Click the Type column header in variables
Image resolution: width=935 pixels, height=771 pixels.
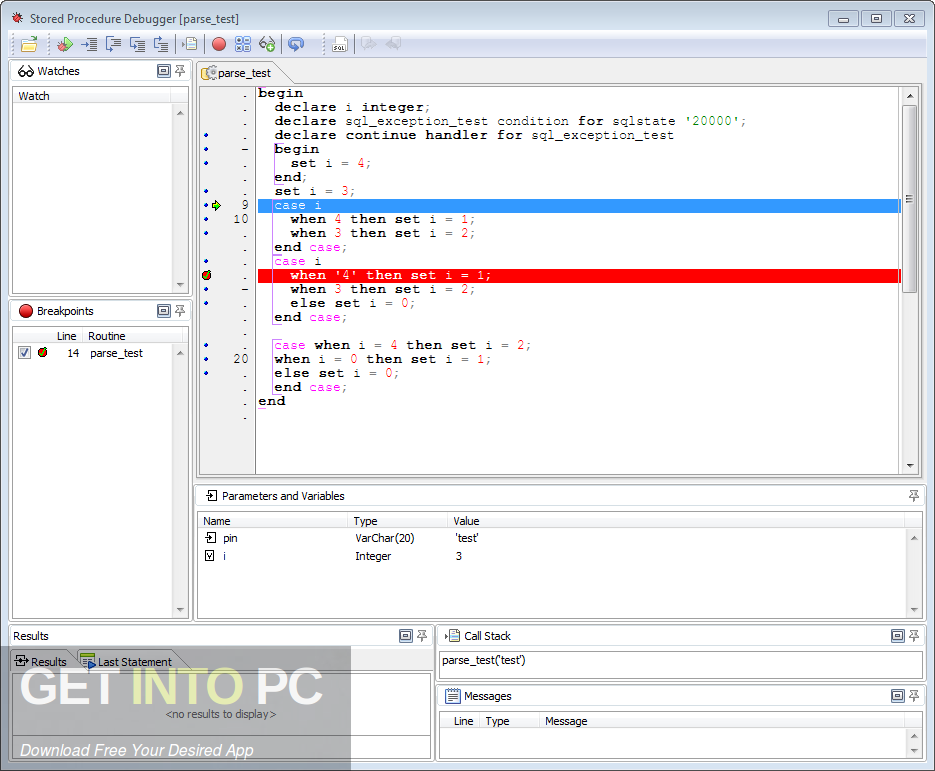coord(398,521)
